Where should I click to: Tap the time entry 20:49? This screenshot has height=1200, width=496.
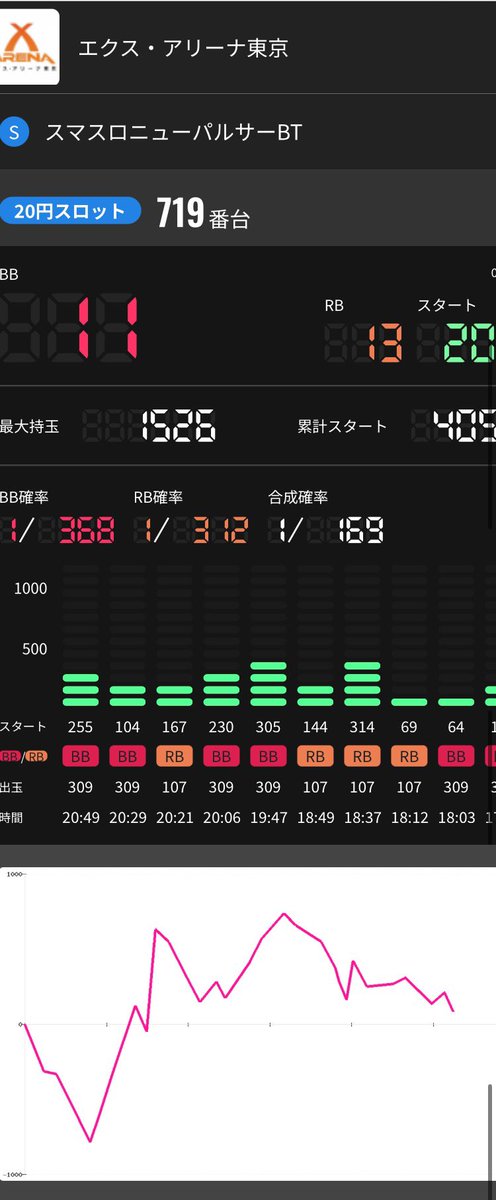tap(80, 817)
